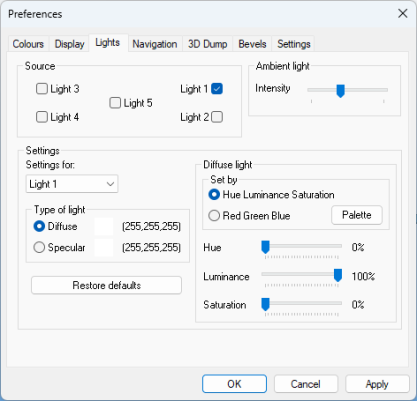Image resolution: width=417 pixels, height=401 pixels.
Task: Open the 3D Dump tab
Action: [207, 44]
